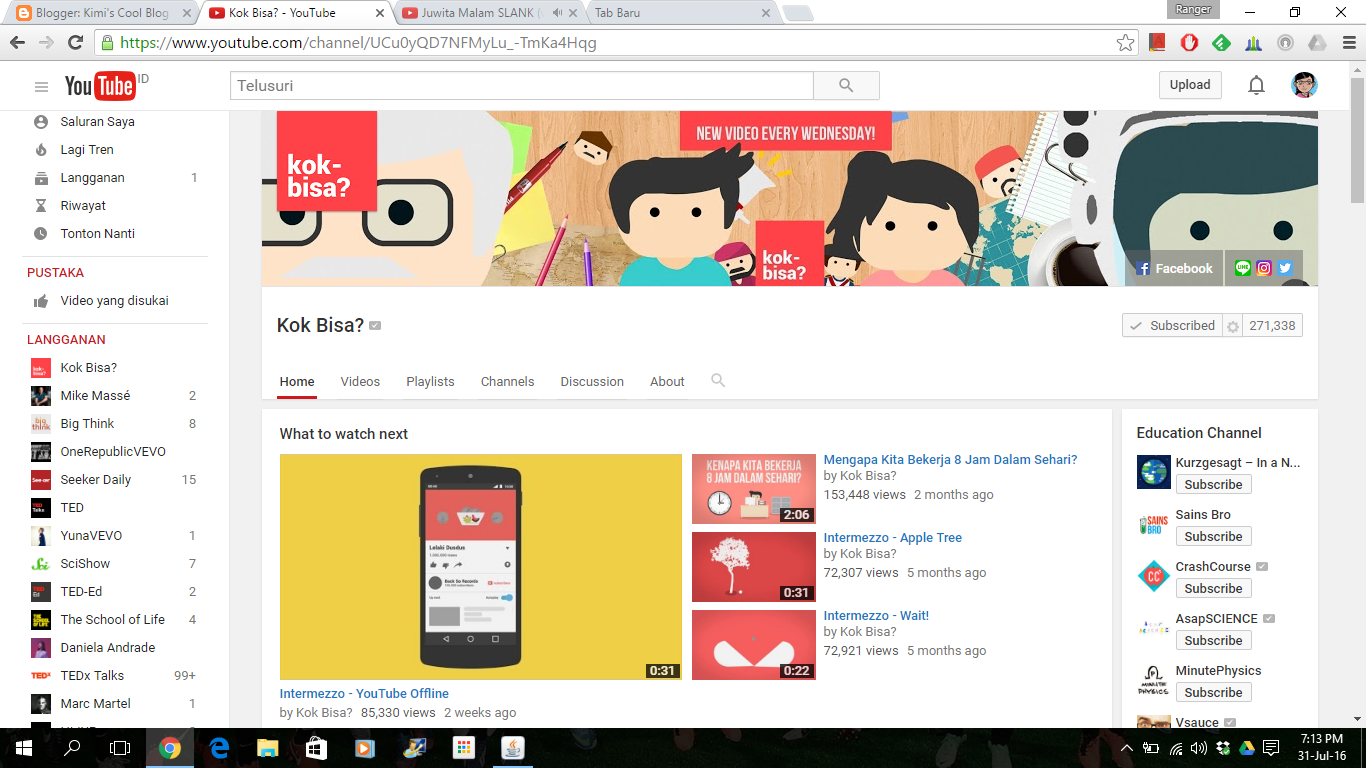Open the Windows Start menu

24,748
